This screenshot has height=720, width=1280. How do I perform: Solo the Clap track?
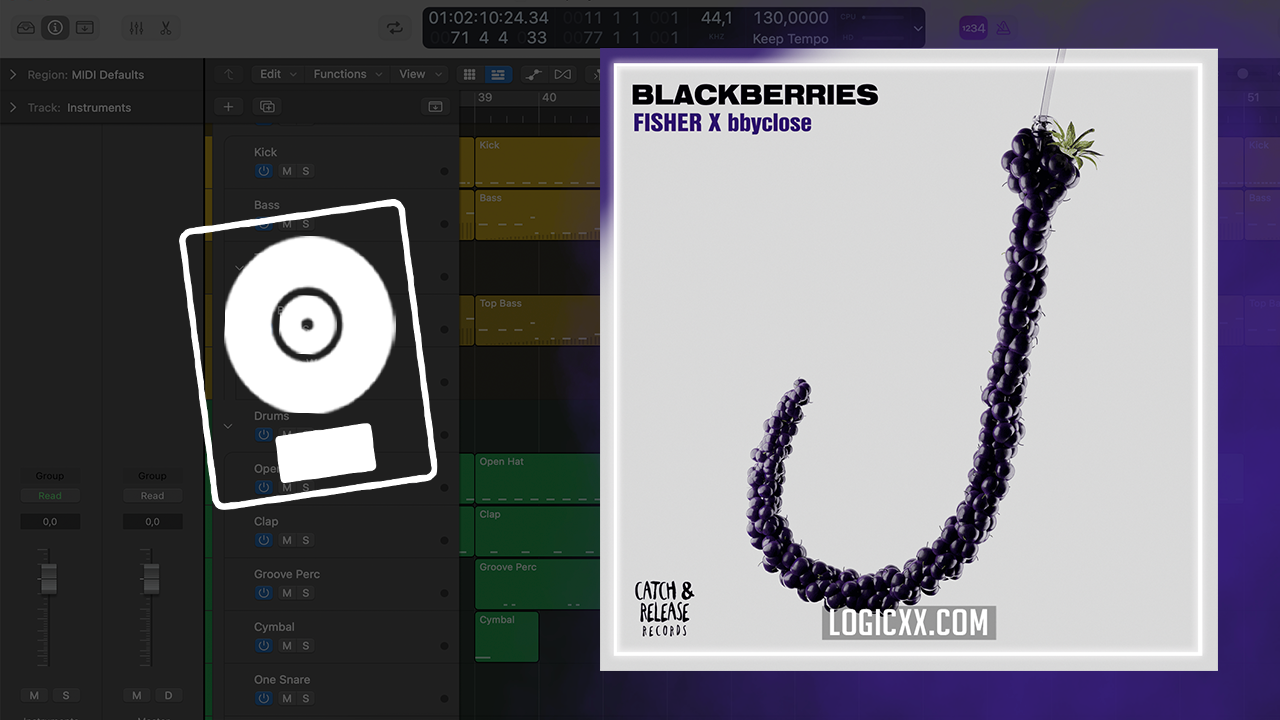tap(306, 540)
